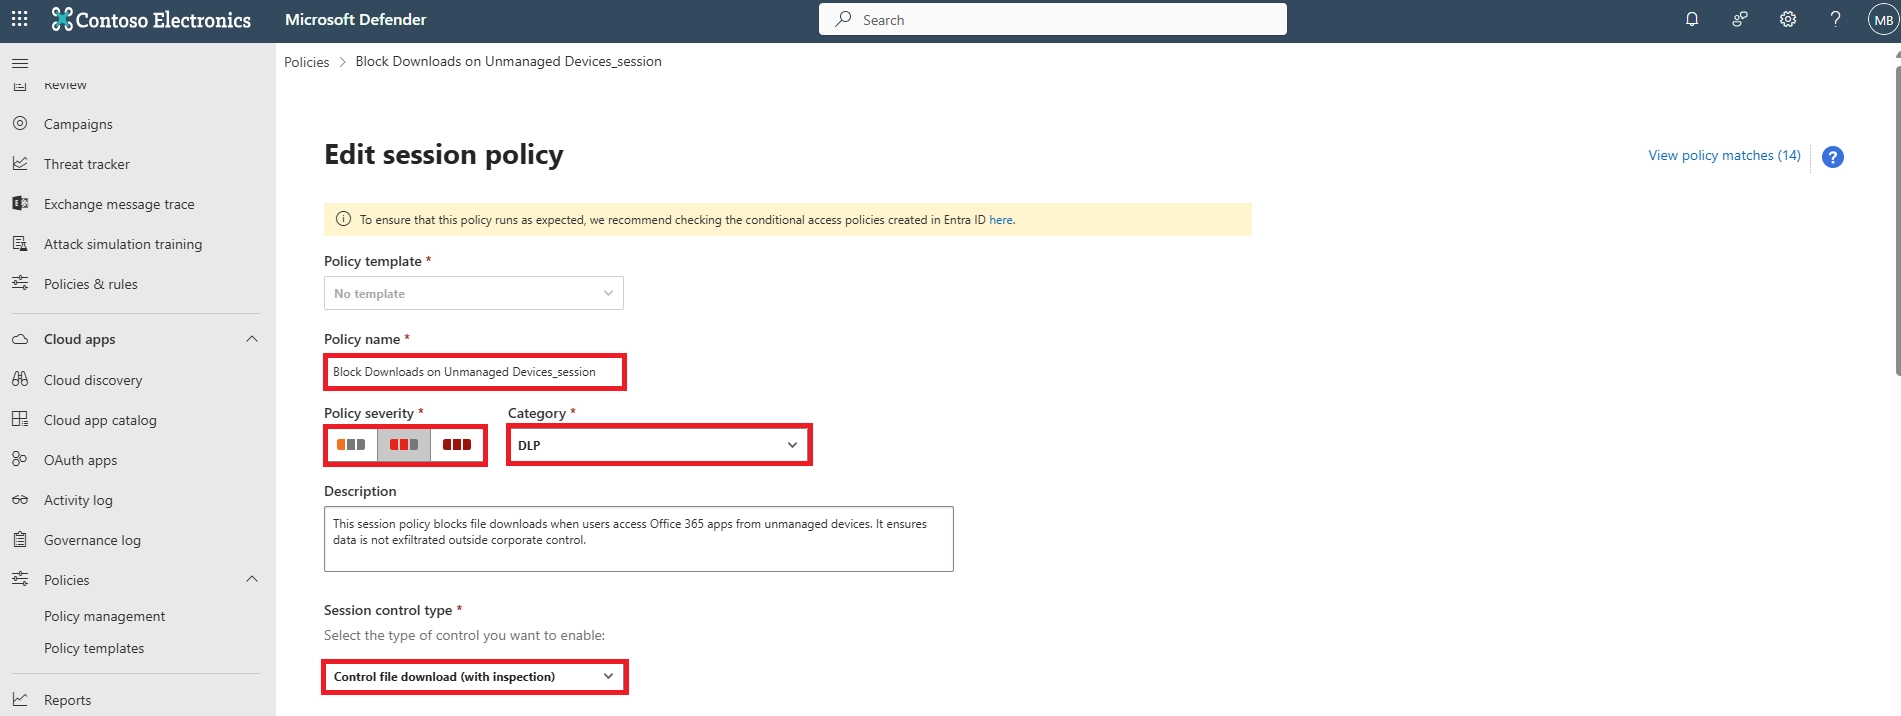
Task: Select medium policy severity
Action: [404, 445]
